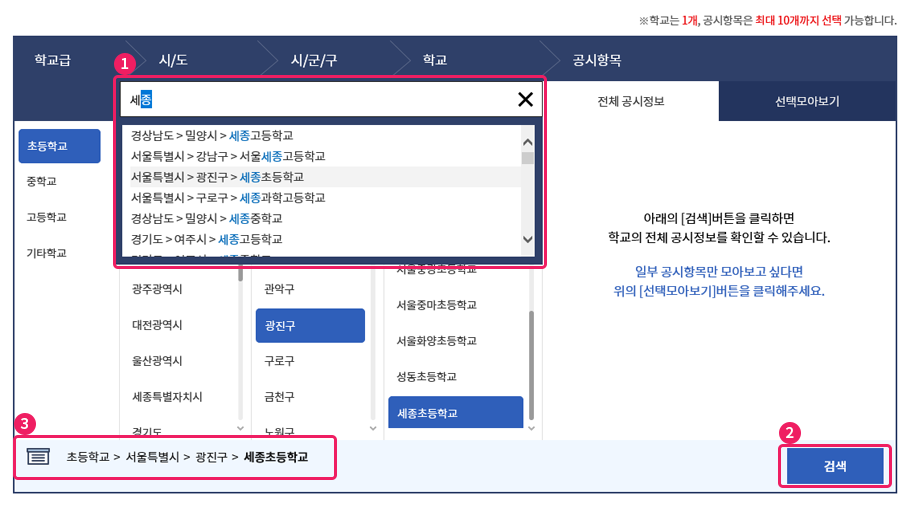This screenshot has height=510, width=915.
Task: Select 고등학교 school level
Action: [47, 217]
